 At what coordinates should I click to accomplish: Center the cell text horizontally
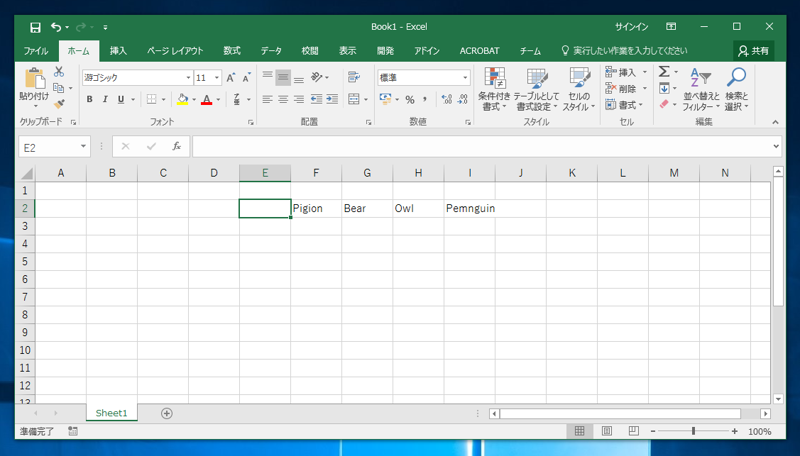click(283, 99)
